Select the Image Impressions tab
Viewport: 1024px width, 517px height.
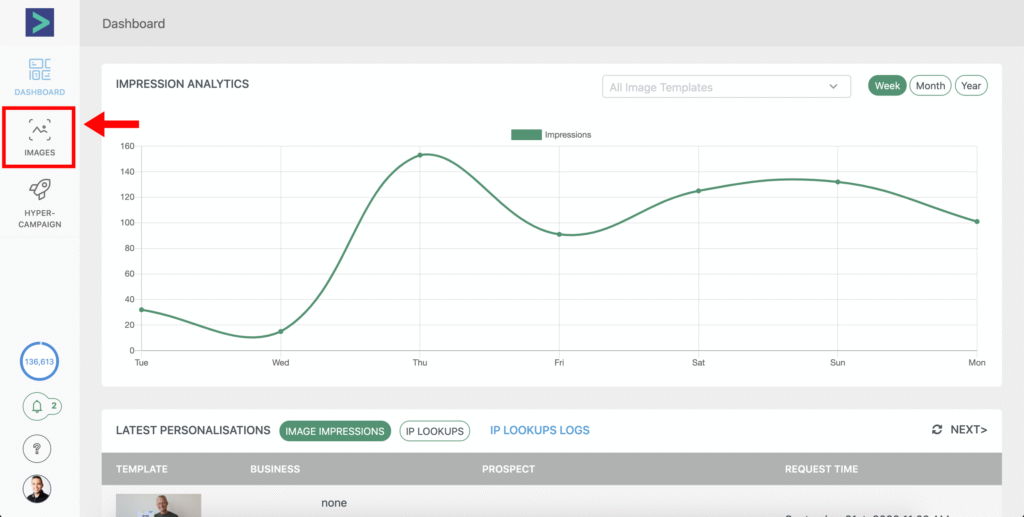[335, 431]
